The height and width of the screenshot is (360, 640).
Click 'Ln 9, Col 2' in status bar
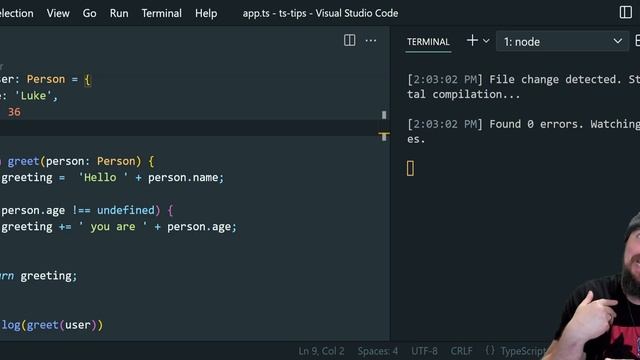tap(321, 351)
